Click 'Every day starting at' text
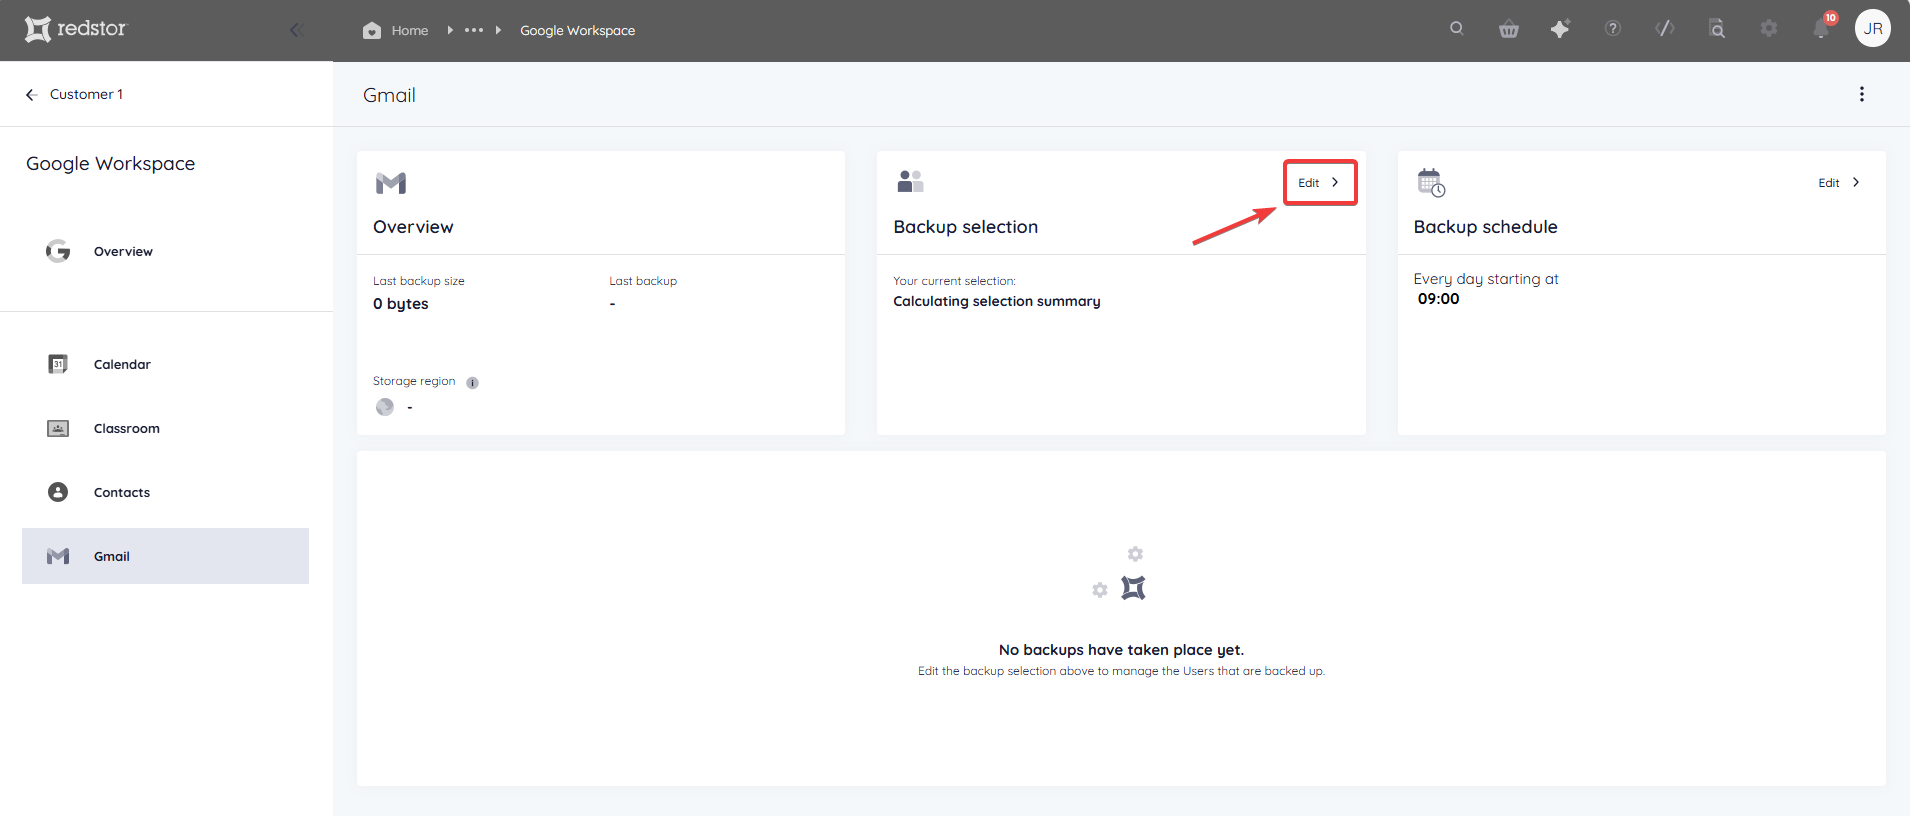The image size is (1910, 816). (x=1486, y=279)
